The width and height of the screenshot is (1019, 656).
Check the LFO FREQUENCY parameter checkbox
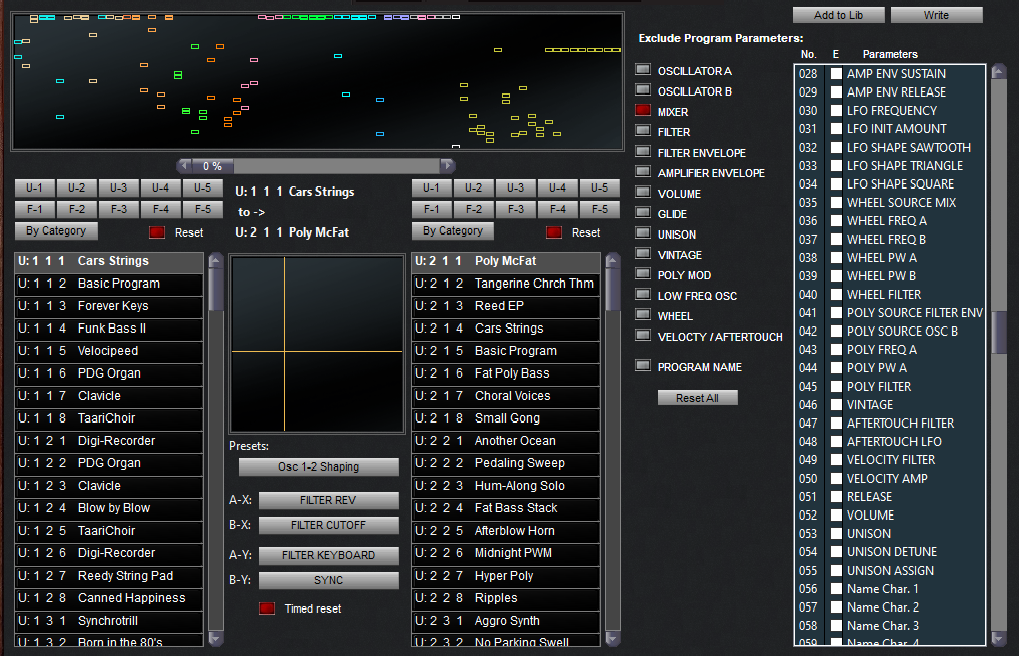pos(836,111)
